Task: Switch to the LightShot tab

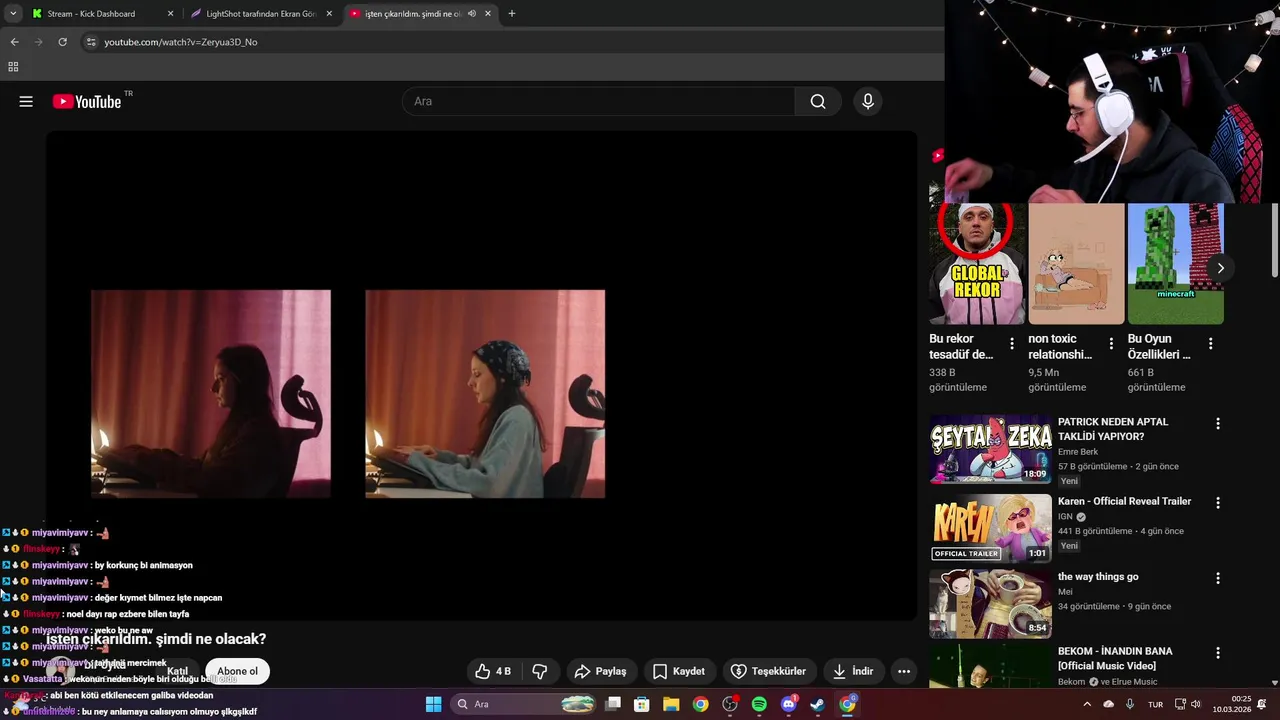Action: click(260, 14)
